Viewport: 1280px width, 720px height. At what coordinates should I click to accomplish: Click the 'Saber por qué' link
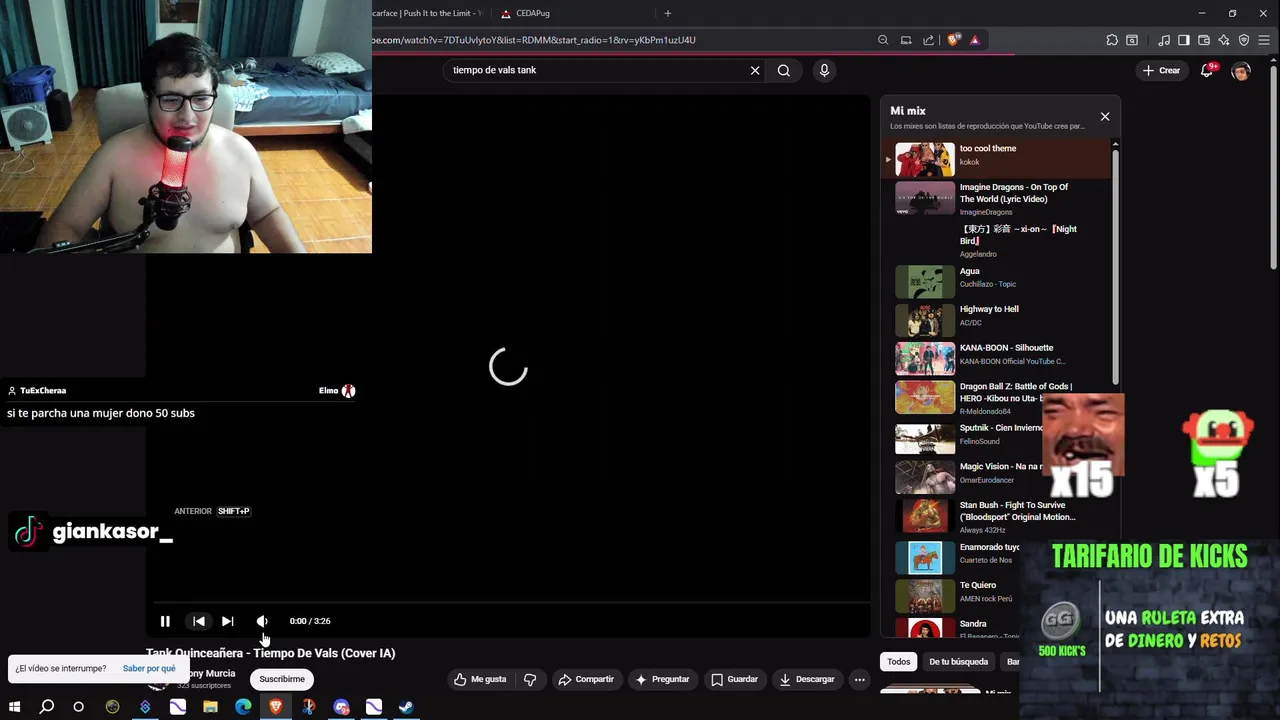pyautogui.click(x=149, y=668)
